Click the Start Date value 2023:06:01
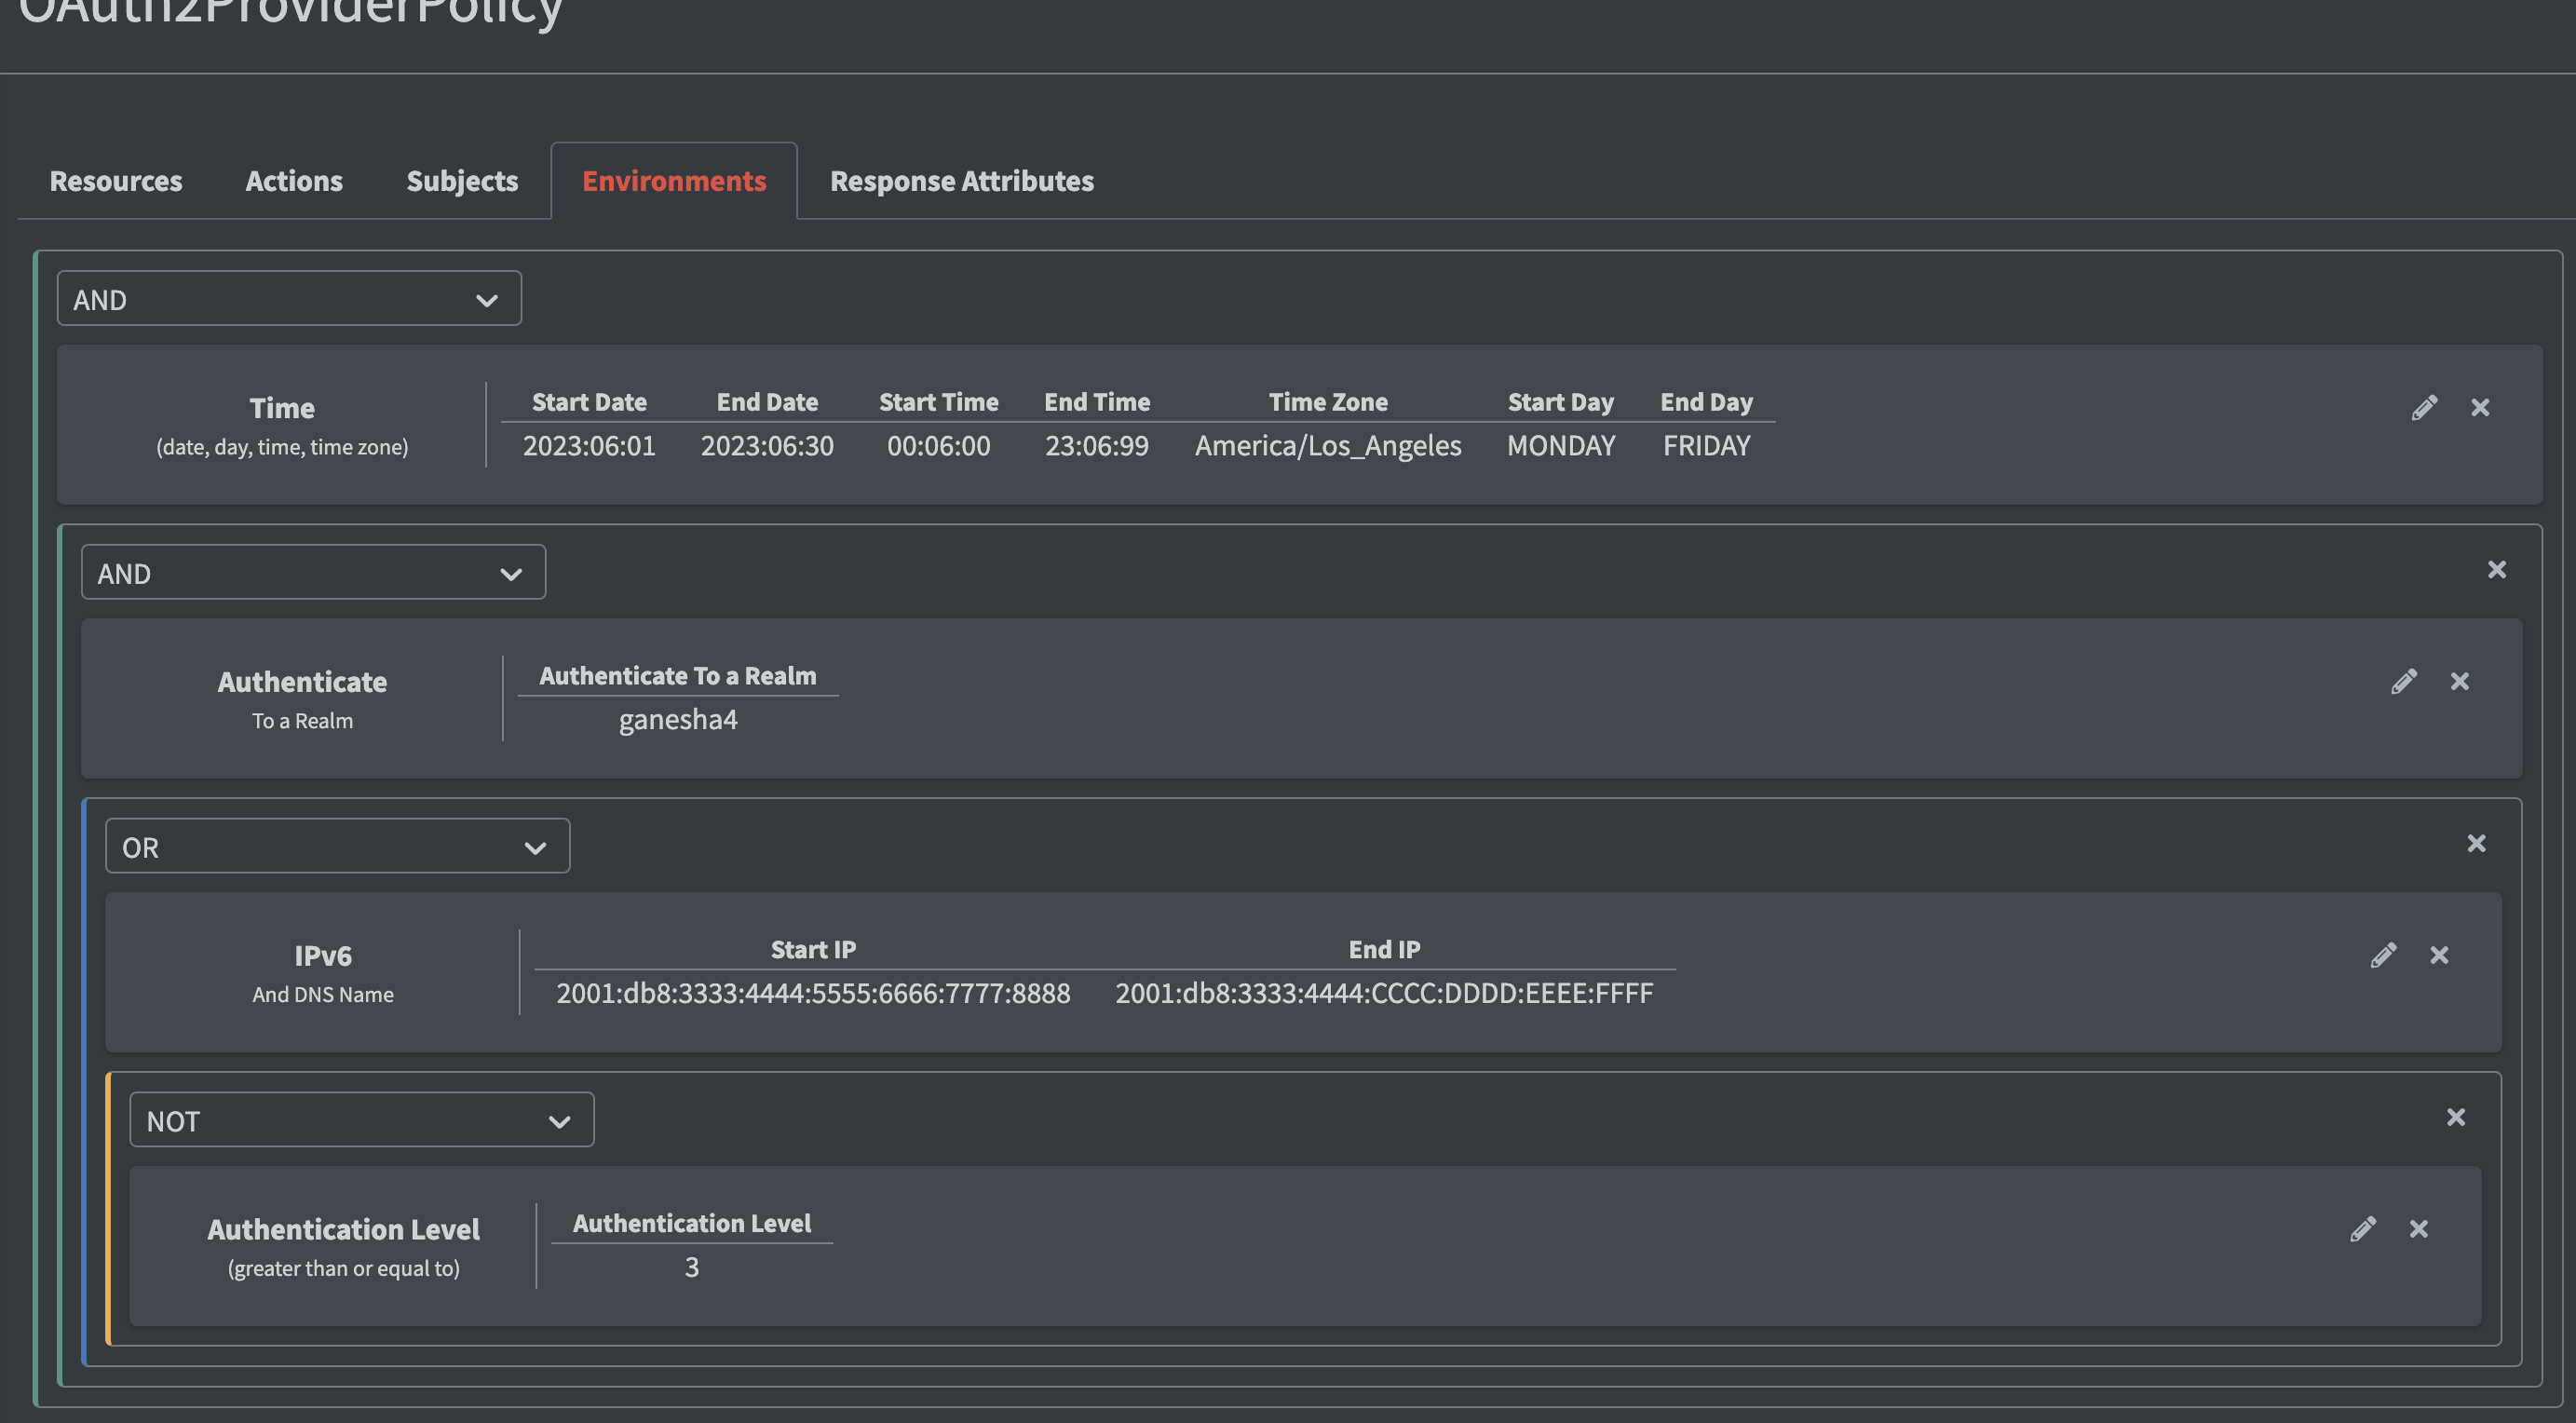This screenshot has height=1423, width=2576. pyautogui.click(x=589, y=446)
